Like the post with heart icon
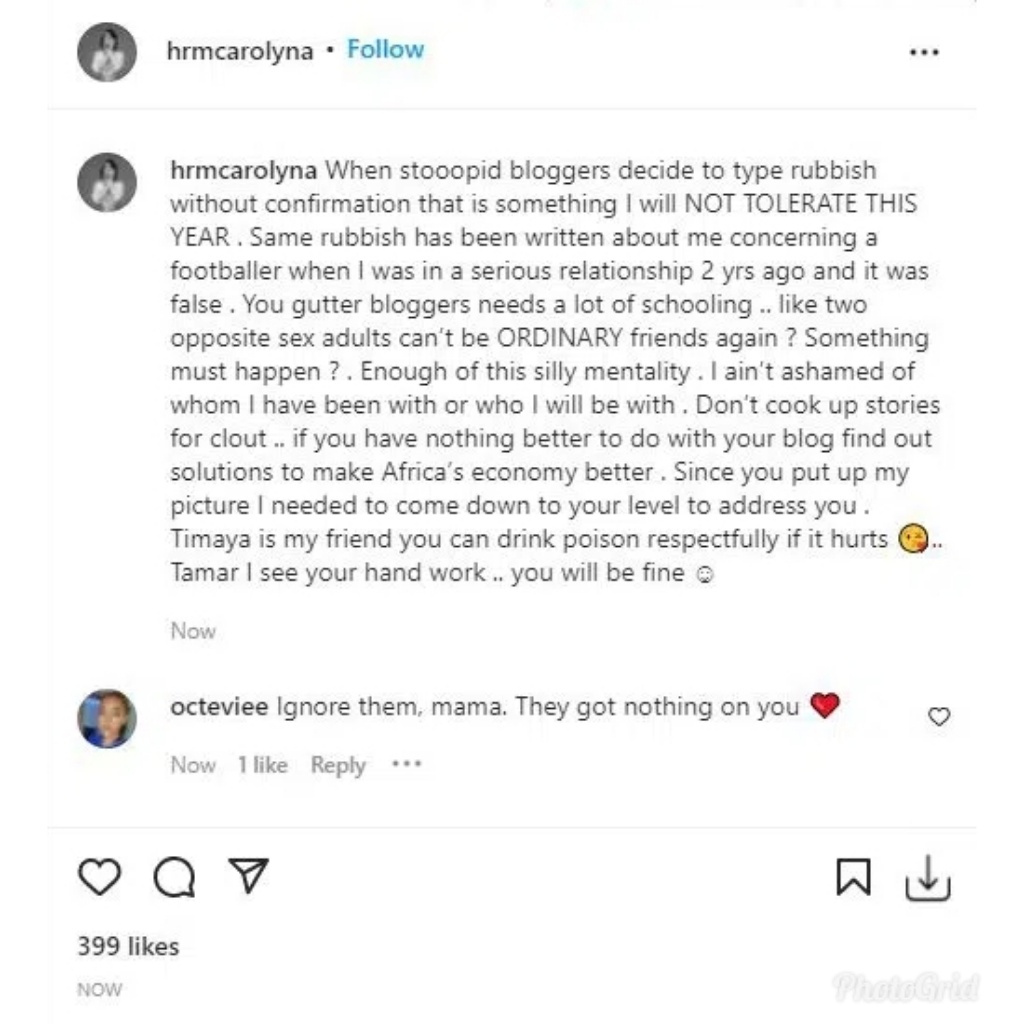Screen dimensions: 1024x1024 point(99,878)
